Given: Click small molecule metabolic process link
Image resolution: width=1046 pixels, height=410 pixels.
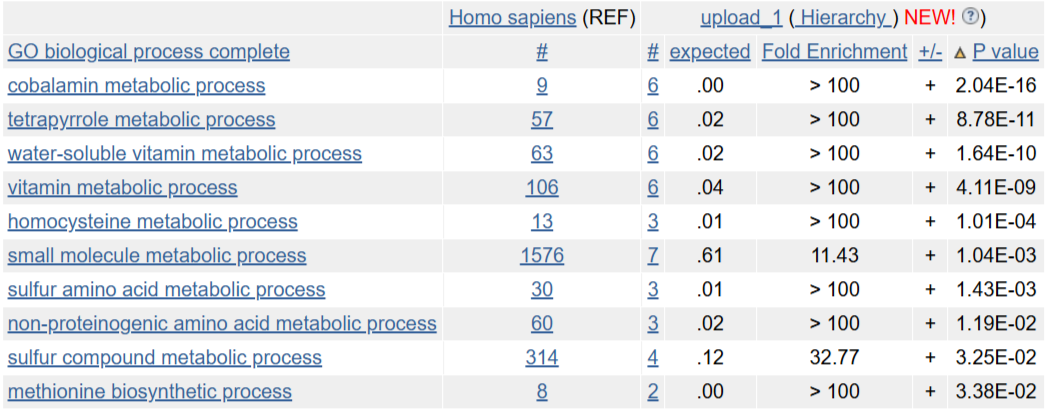Looking at the screenshot, I should pyautogui.click(x=156, y=255).
